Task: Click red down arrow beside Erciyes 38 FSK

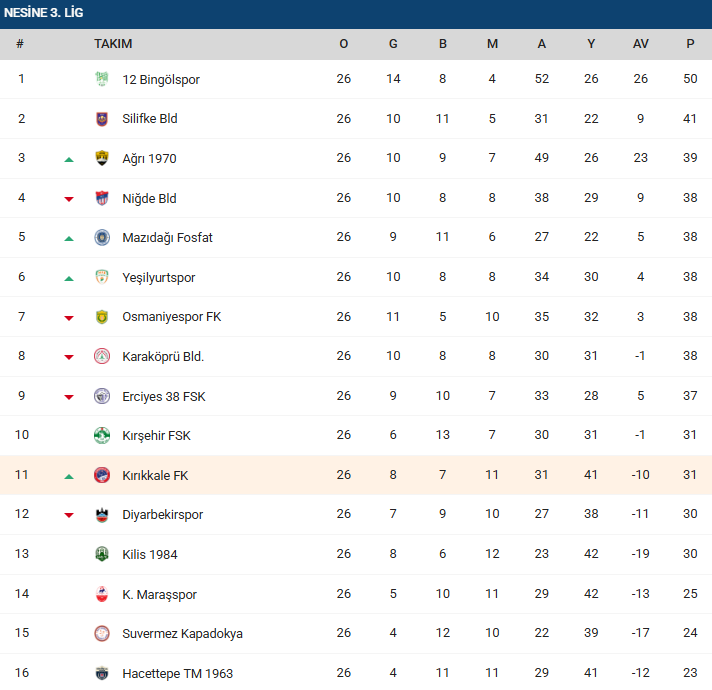Action: click(69, 397)
